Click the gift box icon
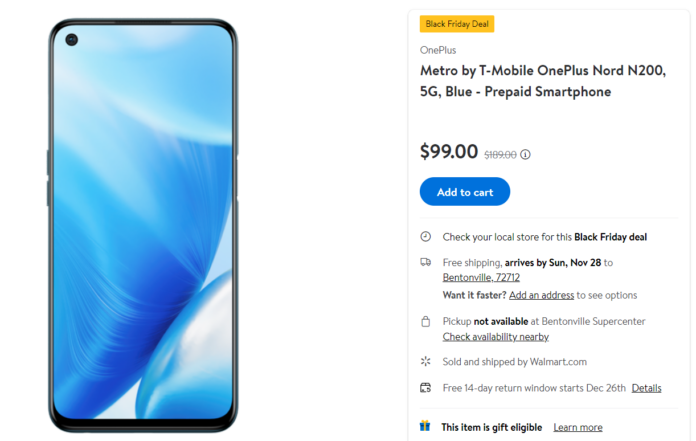Image resolution: width=696 pixels, height=441 pixels. pyautogui.click(x=425, y=426)
